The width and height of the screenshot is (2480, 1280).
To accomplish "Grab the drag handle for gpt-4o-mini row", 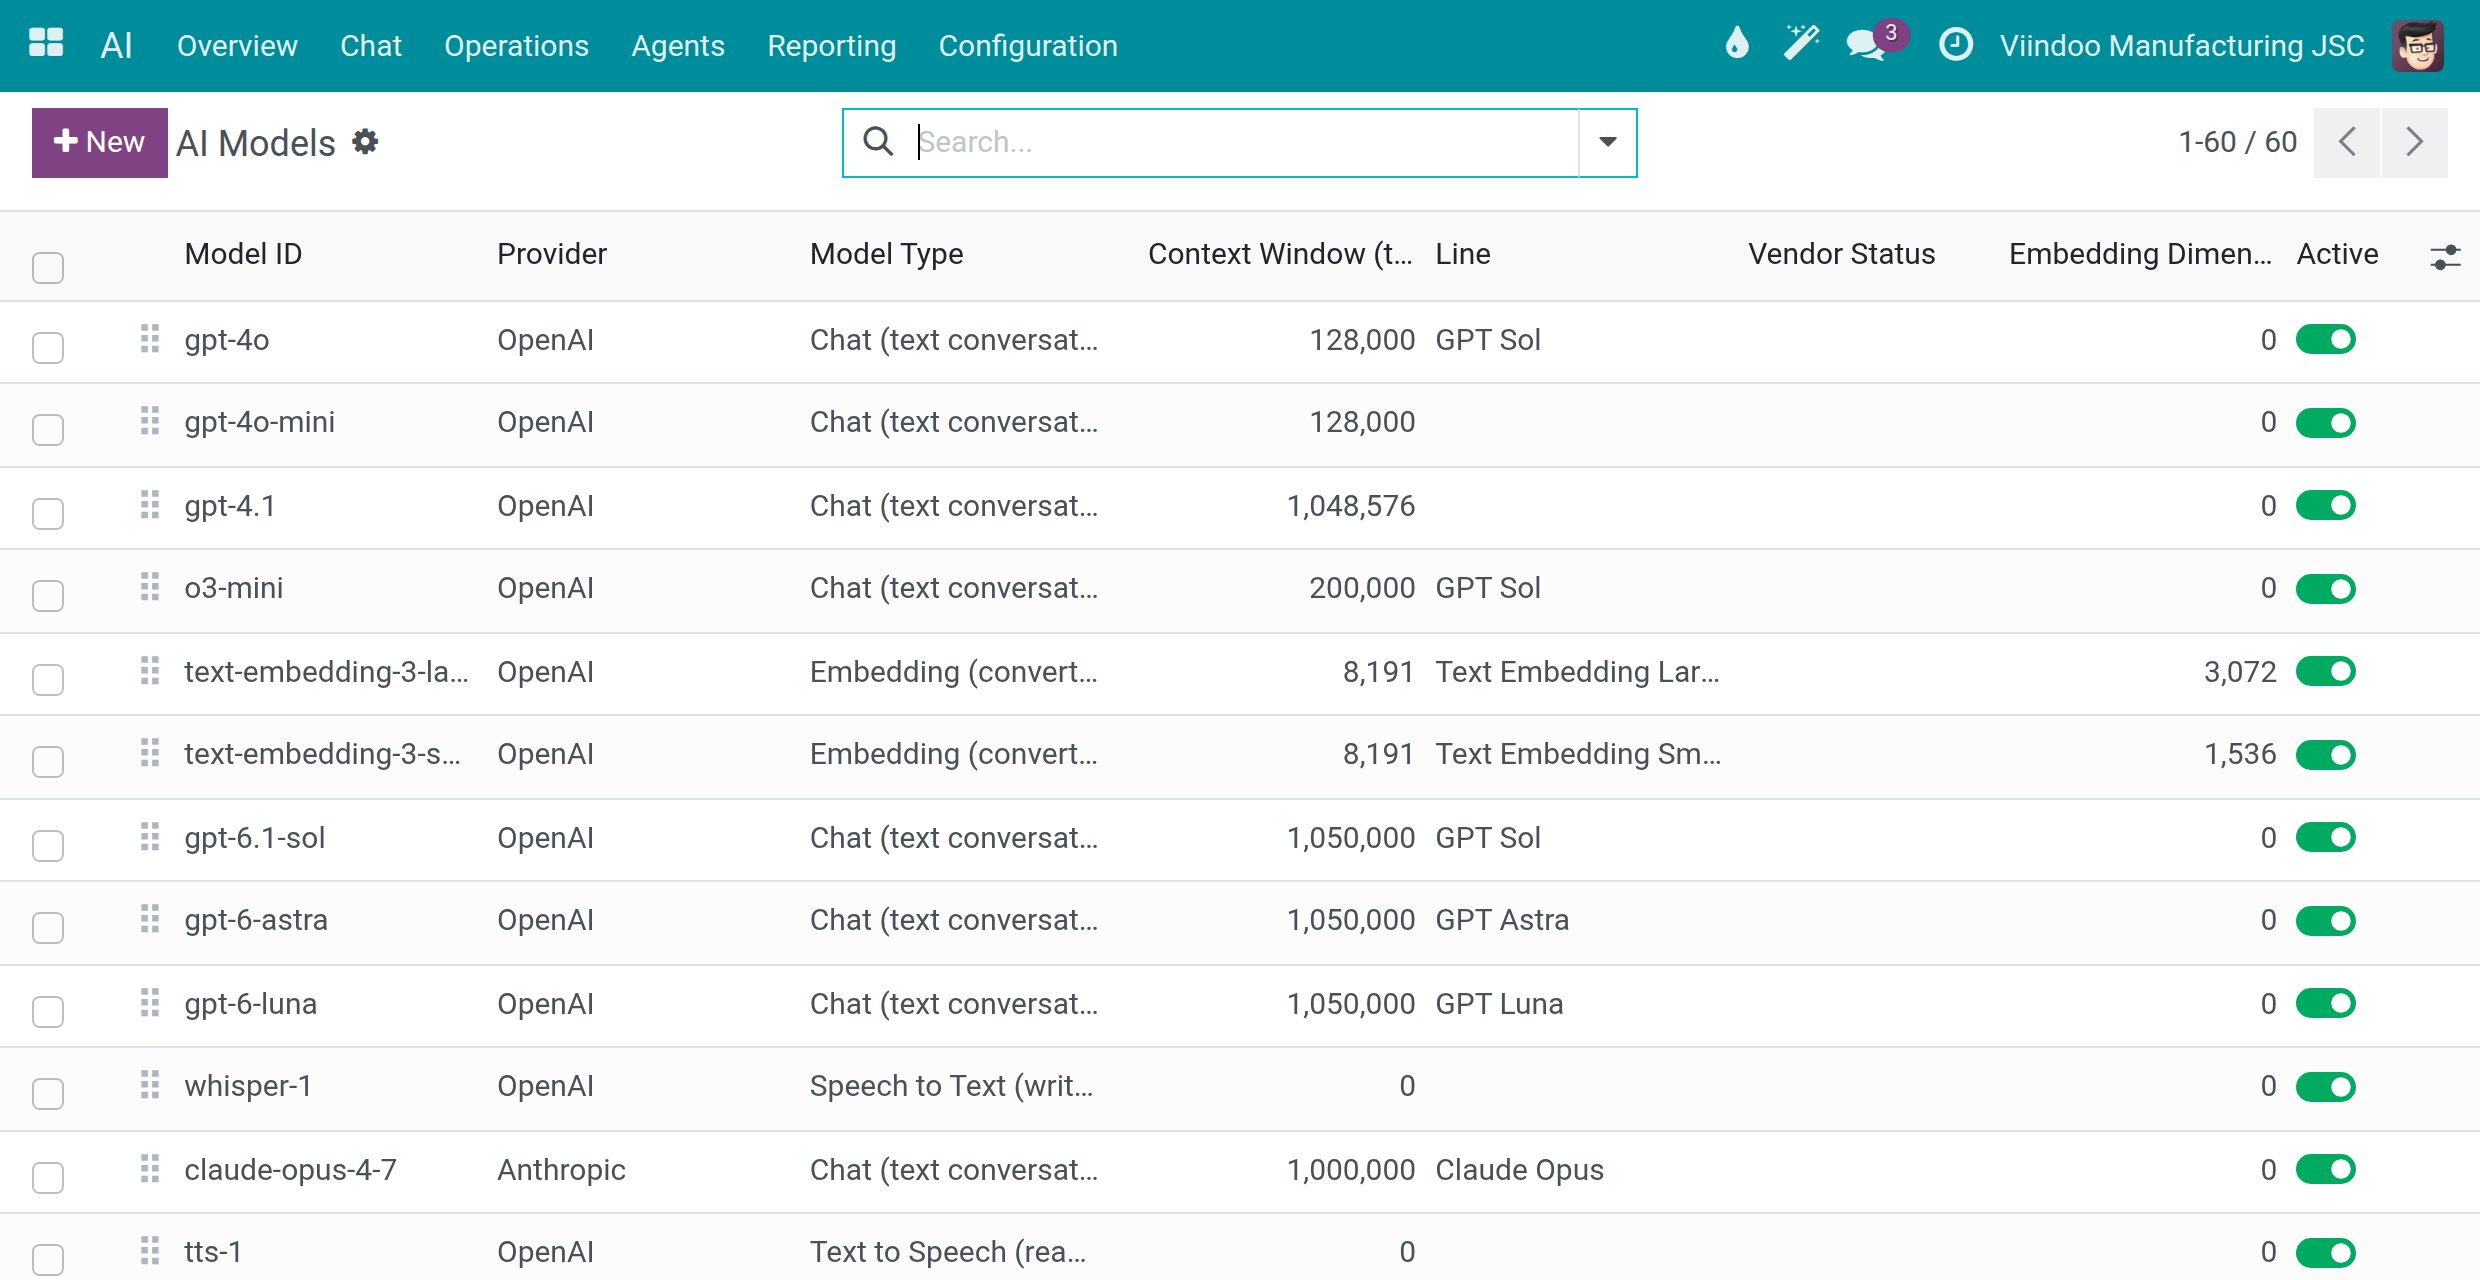I will [x=150, y=421].
